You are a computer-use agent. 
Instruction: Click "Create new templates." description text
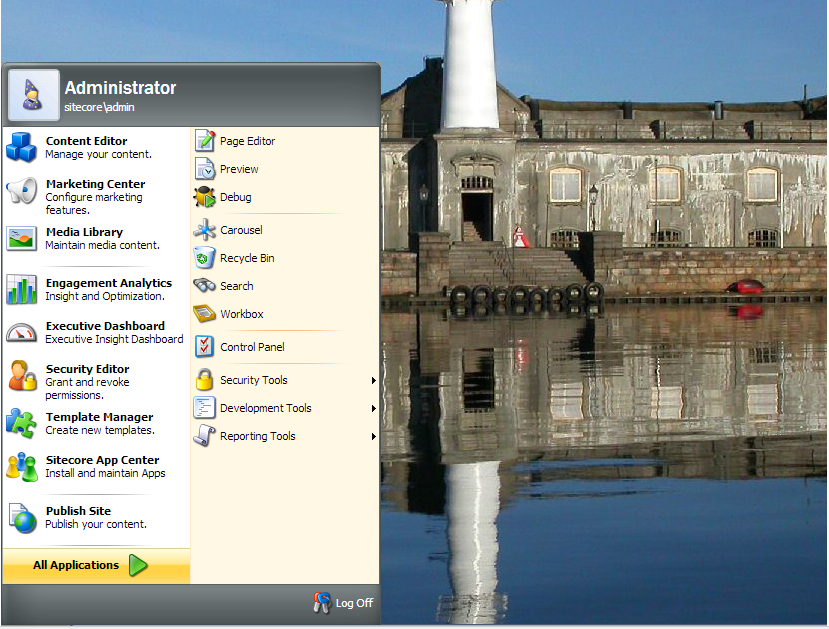pyautogui.click(x=100, y=430)
